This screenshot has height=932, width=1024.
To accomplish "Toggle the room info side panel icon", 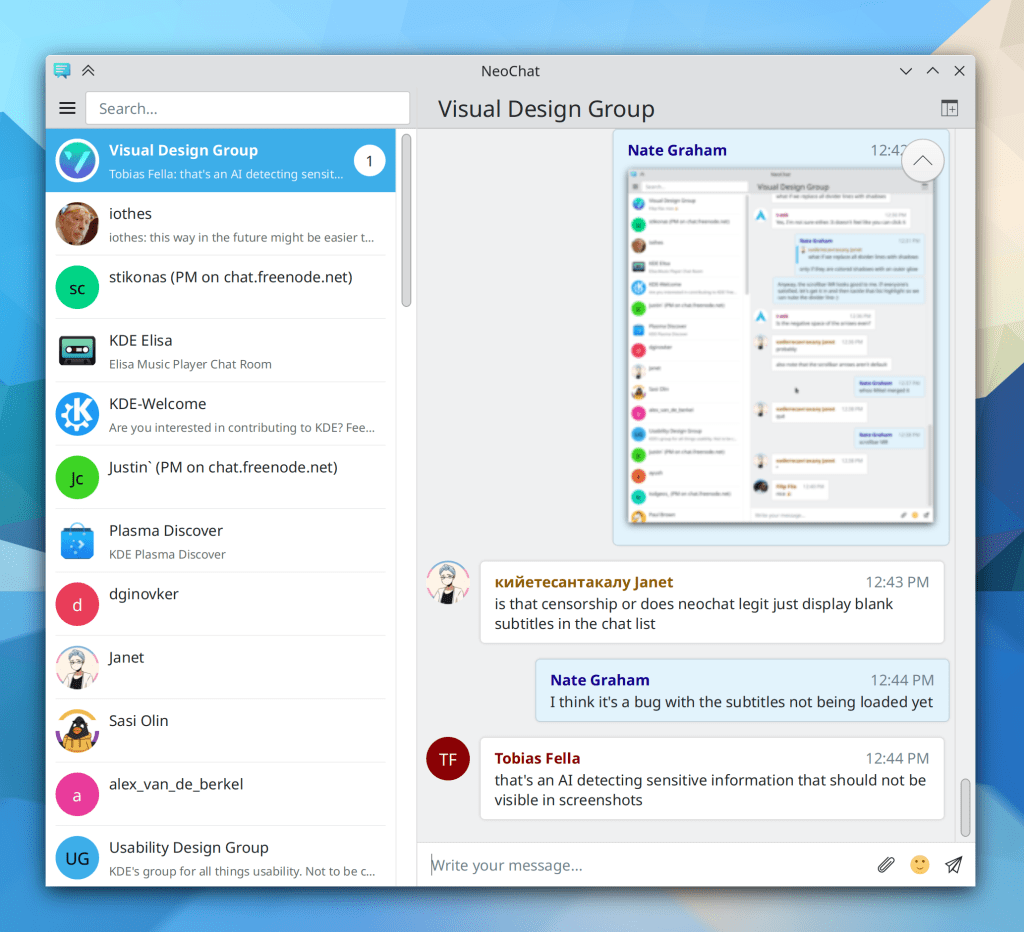I will pyautogui.click(x=949, y=109).
